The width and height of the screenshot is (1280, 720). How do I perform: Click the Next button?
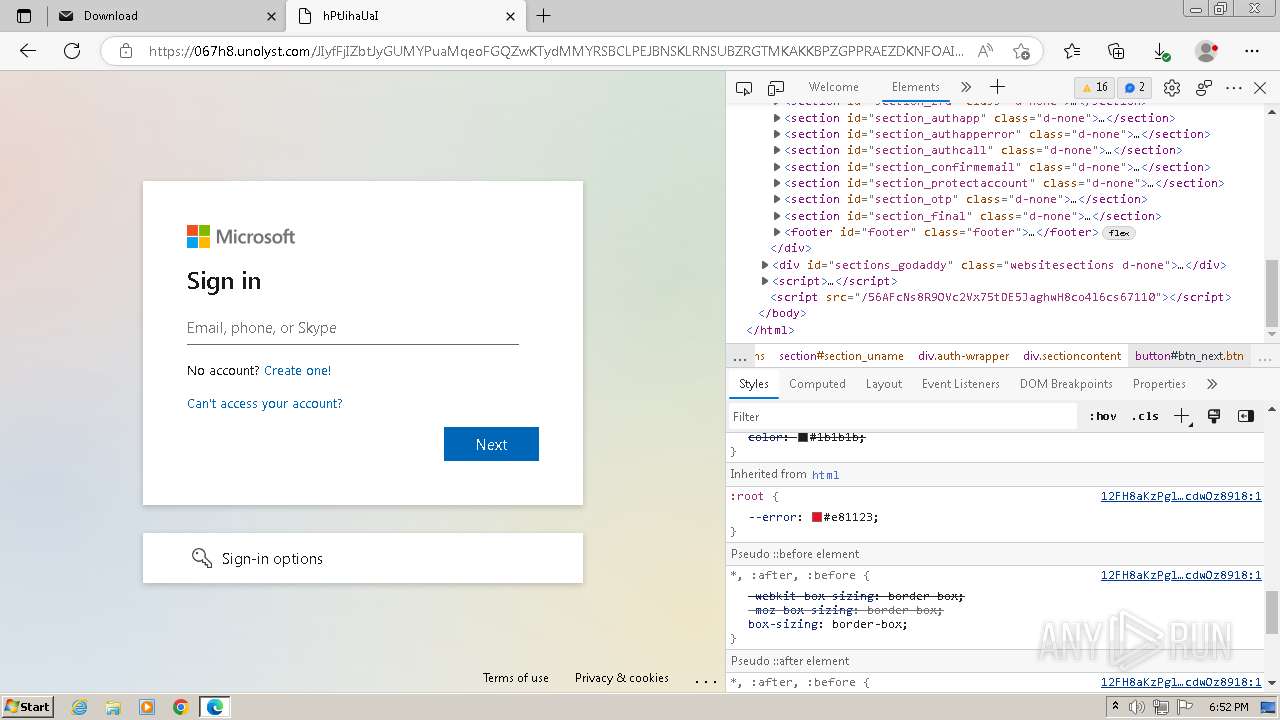point(491,444)
